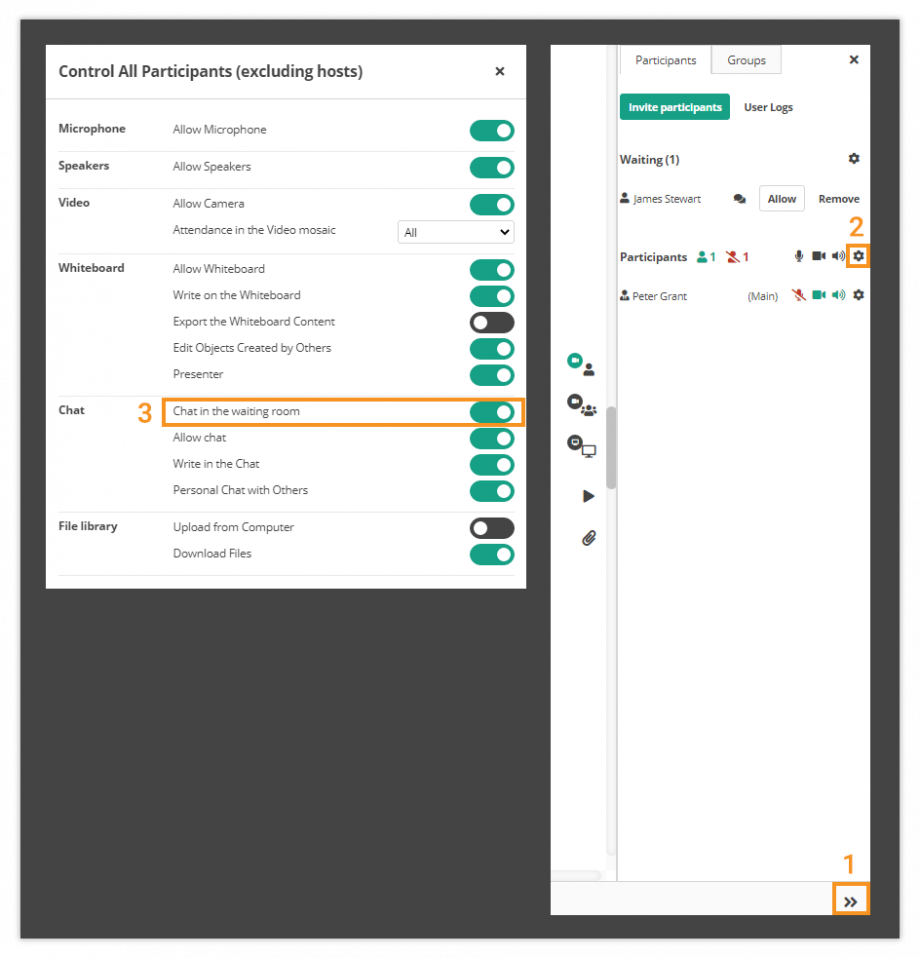Click the camera icon next to Peter Grant
Viewport: 920px width, 958px height.
click(818, 295)
